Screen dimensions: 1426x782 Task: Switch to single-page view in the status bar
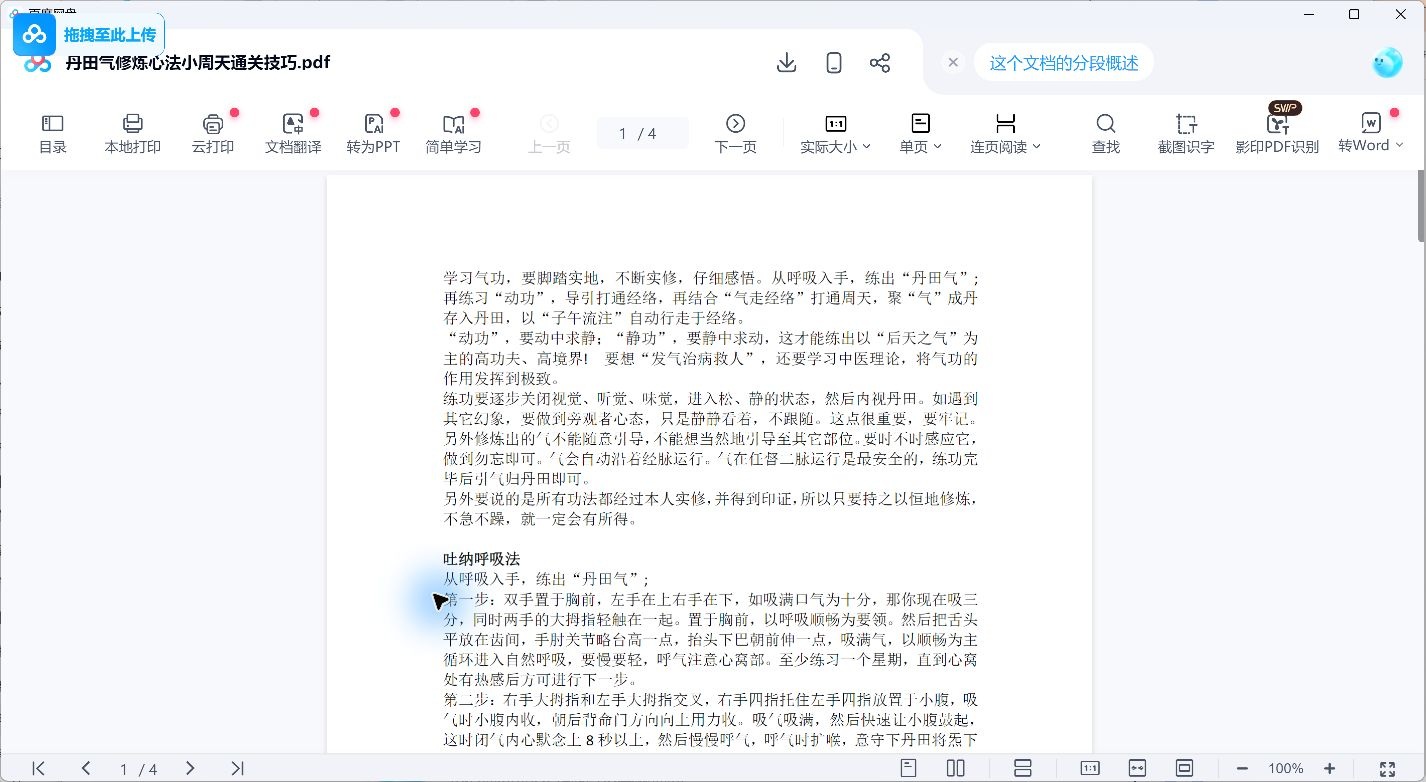[x=909, y=768]
